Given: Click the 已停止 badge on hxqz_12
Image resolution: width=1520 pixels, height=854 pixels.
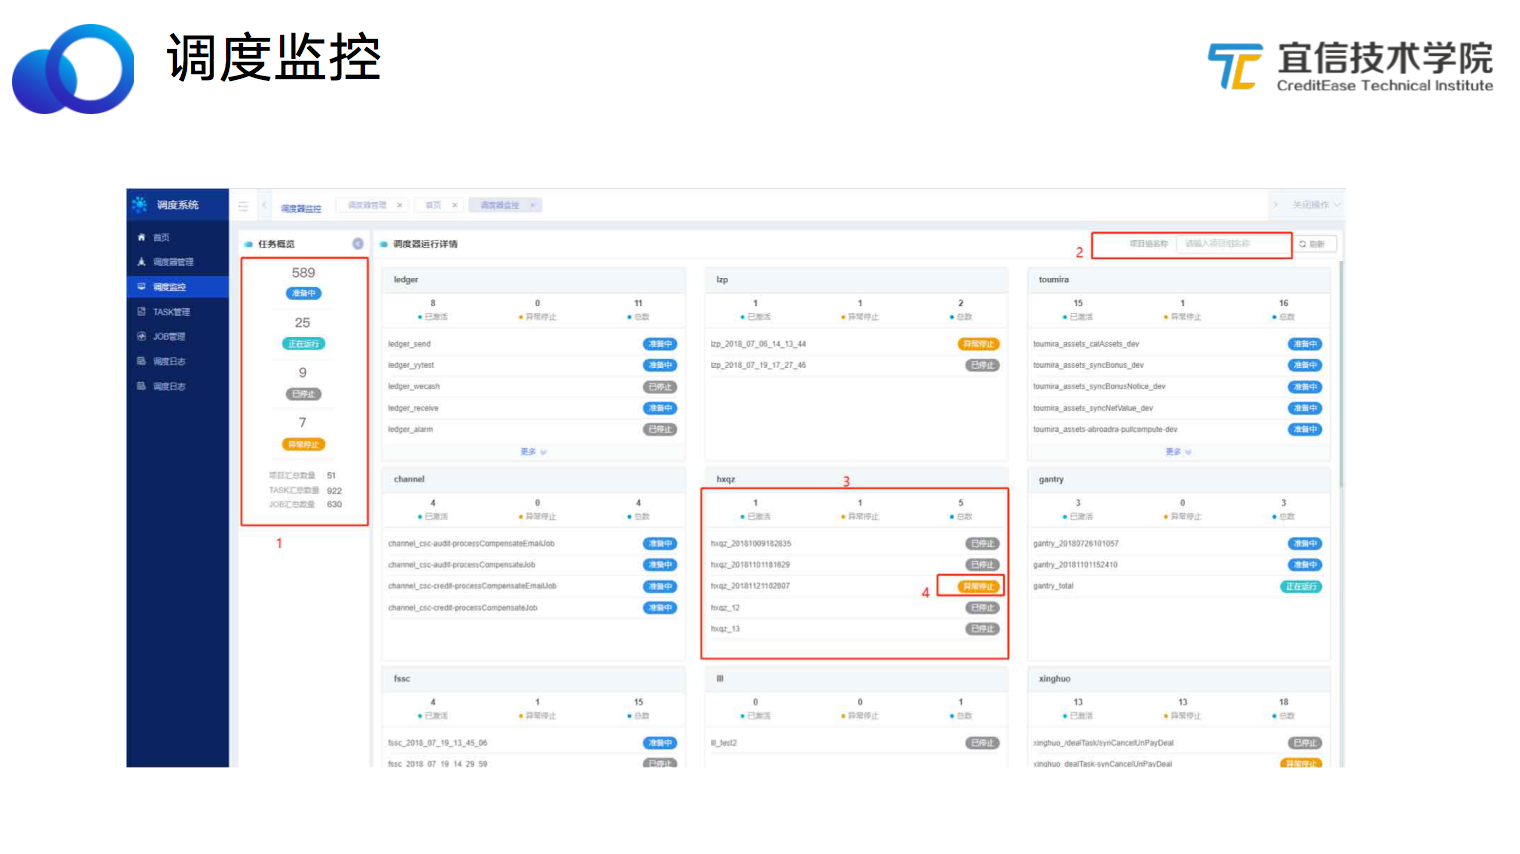Looking at the screenshot, I should tap(983, 608).
